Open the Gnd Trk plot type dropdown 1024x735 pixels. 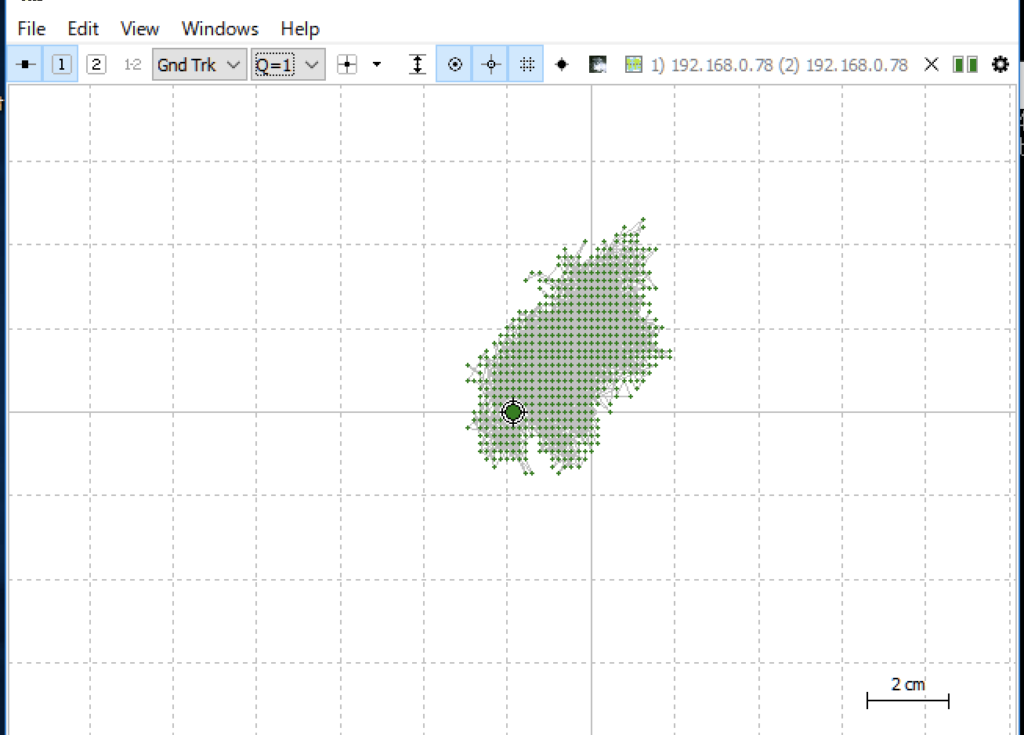tap(199, 65)
